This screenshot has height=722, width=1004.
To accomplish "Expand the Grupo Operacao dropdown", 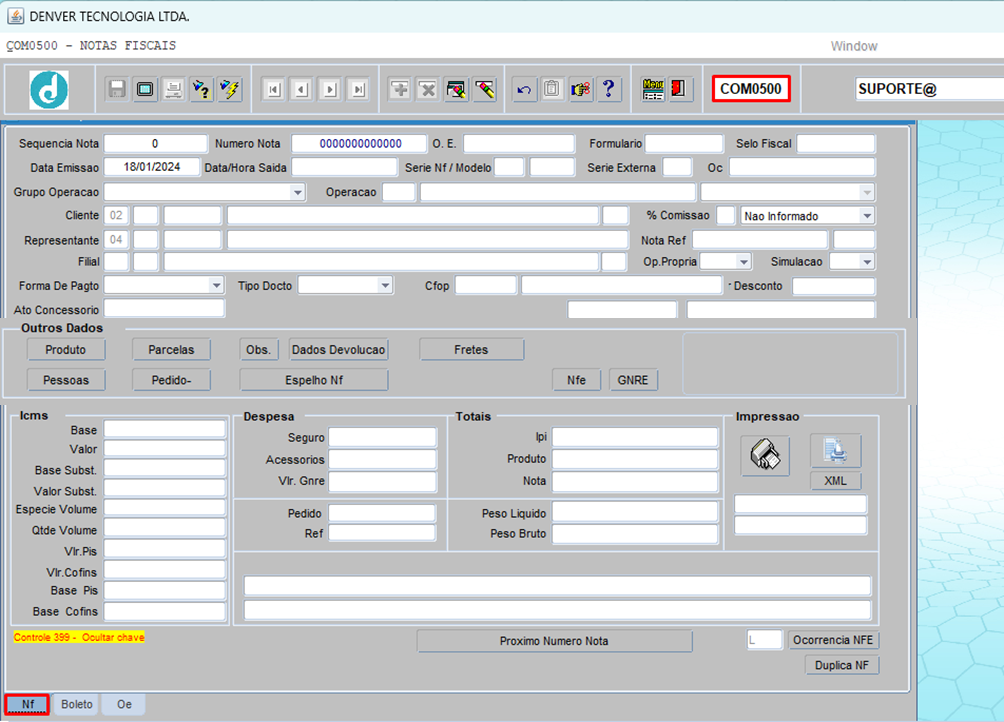I will click(298, 192).
